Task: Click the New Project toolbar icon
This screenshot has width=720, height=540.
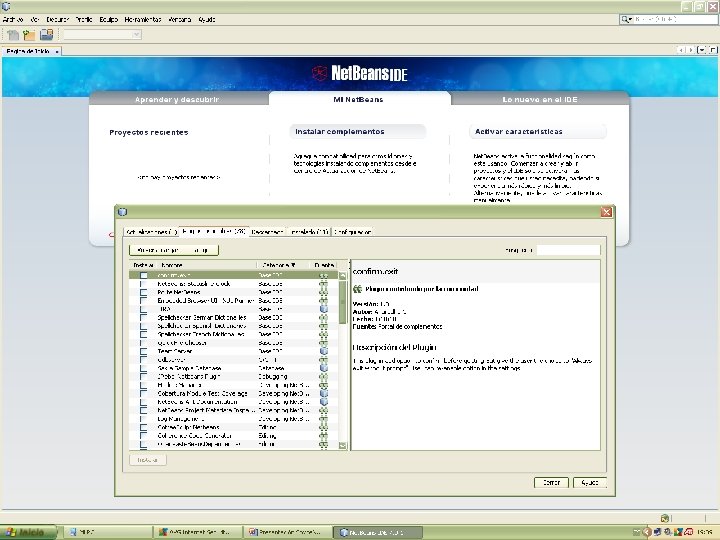Action: point(29,34)
